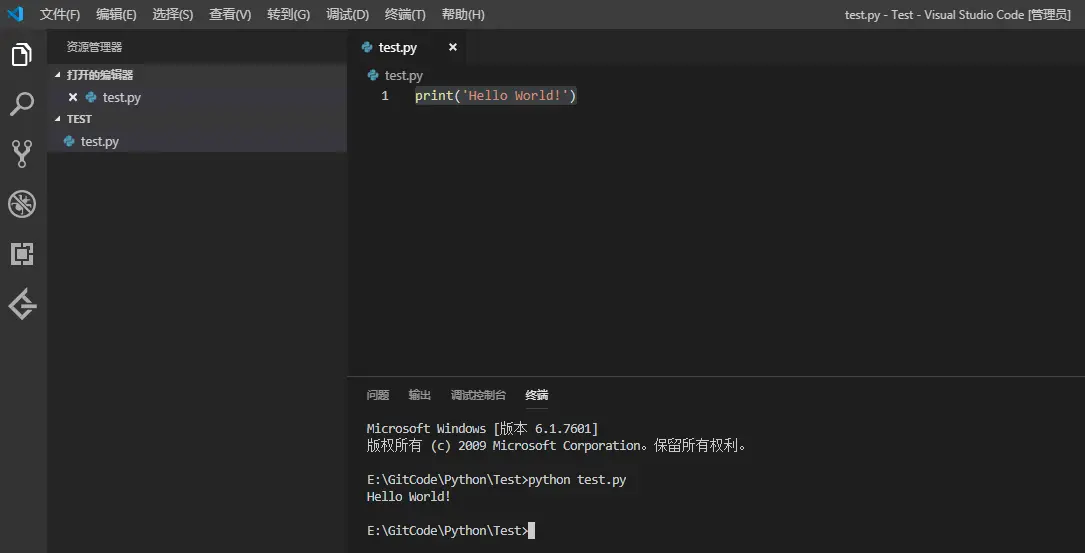Click the 版权所有 (c) 2009 Microsoft Corporation line
The image size is (1085, 553).
(x=557, y=446)
